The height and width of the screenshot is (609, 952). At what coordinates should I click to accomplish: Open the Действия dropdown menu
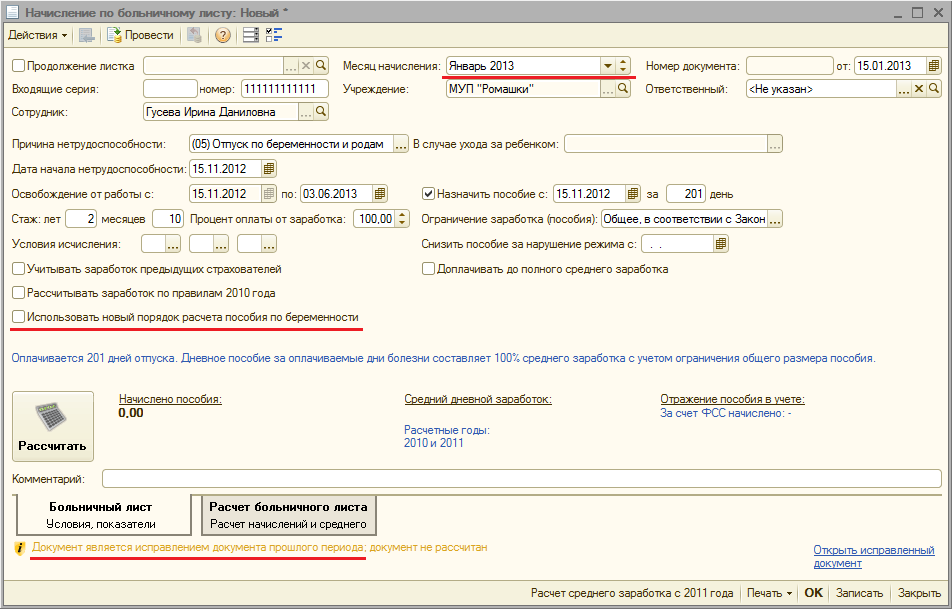[38, 35]
